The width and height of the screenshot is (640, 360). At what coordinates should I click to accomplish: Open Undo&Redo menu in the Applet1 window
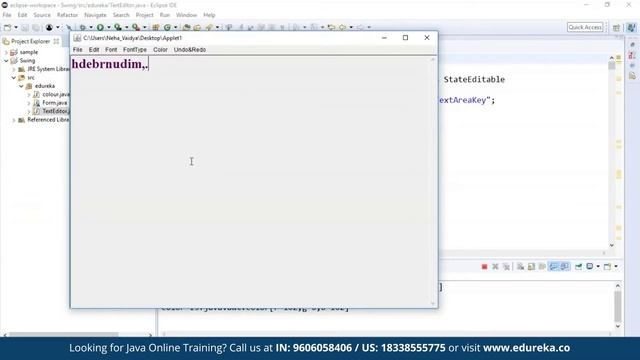[190, 50]
